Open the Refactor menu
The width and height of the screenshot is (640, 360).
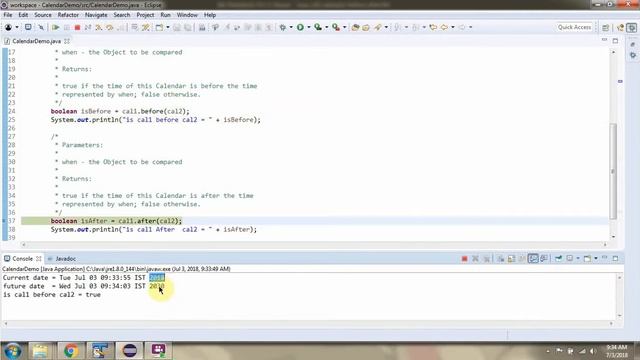click(68, 15)
